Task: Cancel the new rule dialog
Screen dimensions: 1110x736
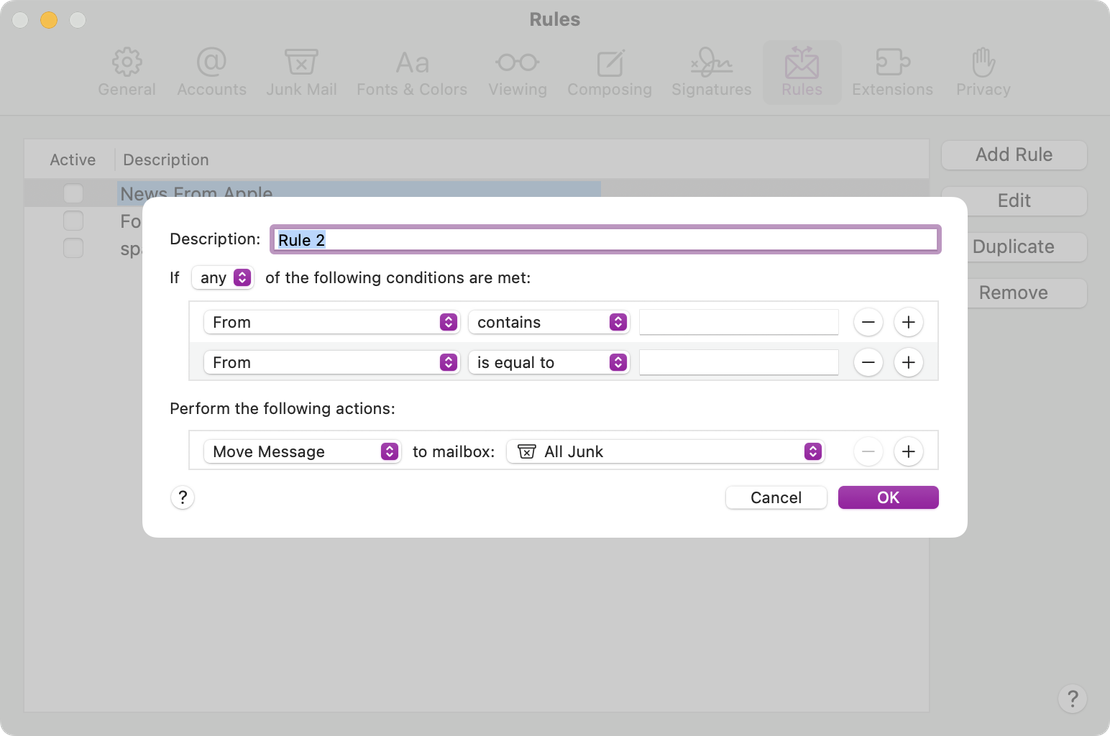Action: coord(776,498)
